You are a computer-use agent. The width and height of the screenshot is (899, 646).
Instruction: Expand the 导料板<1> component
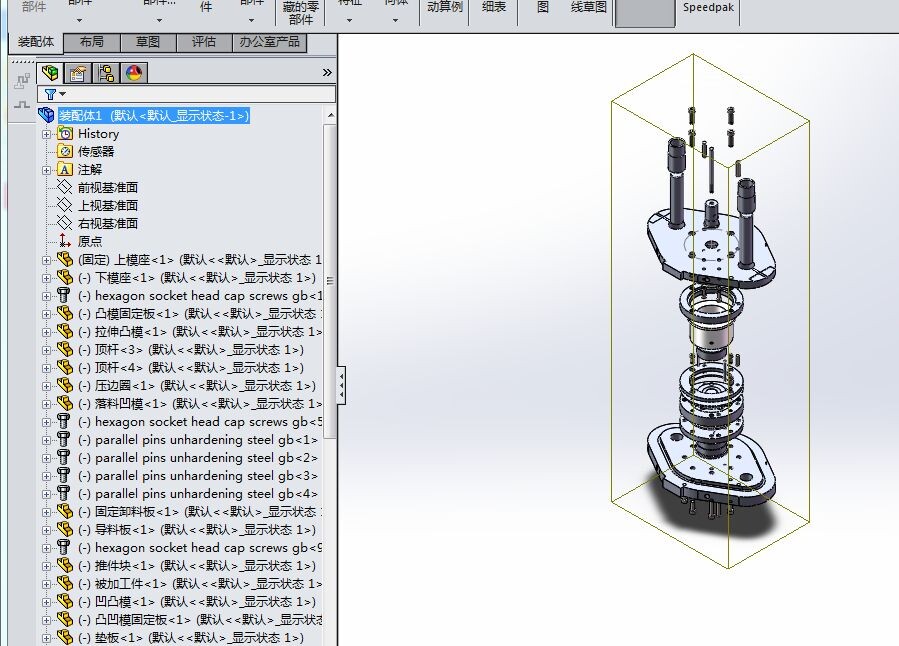[46, 530]
